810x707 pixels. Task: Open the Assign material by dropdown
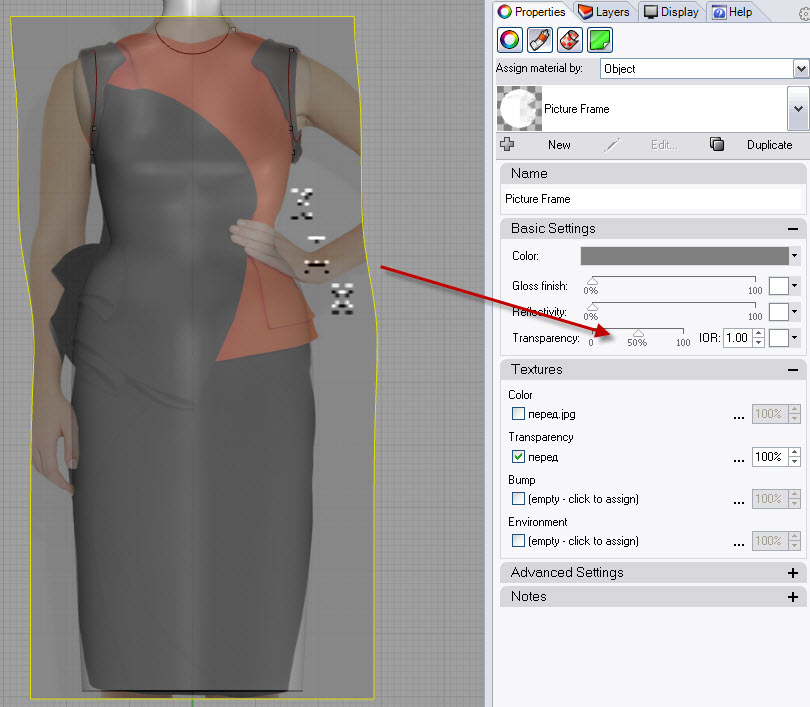[x=800, y=68]
